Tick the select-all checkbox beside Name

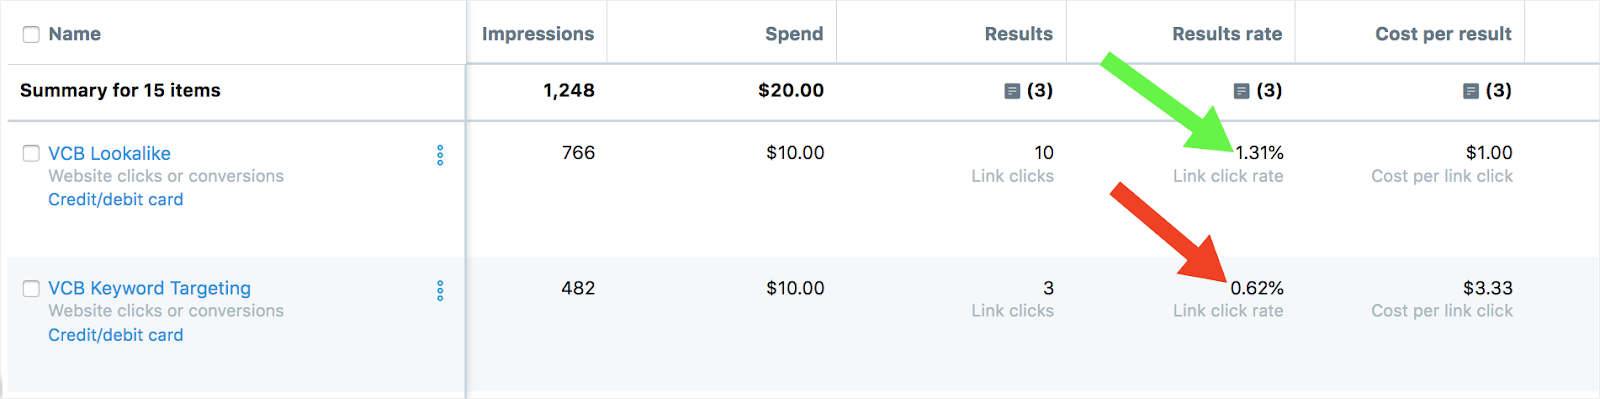(x=31, y=34)
